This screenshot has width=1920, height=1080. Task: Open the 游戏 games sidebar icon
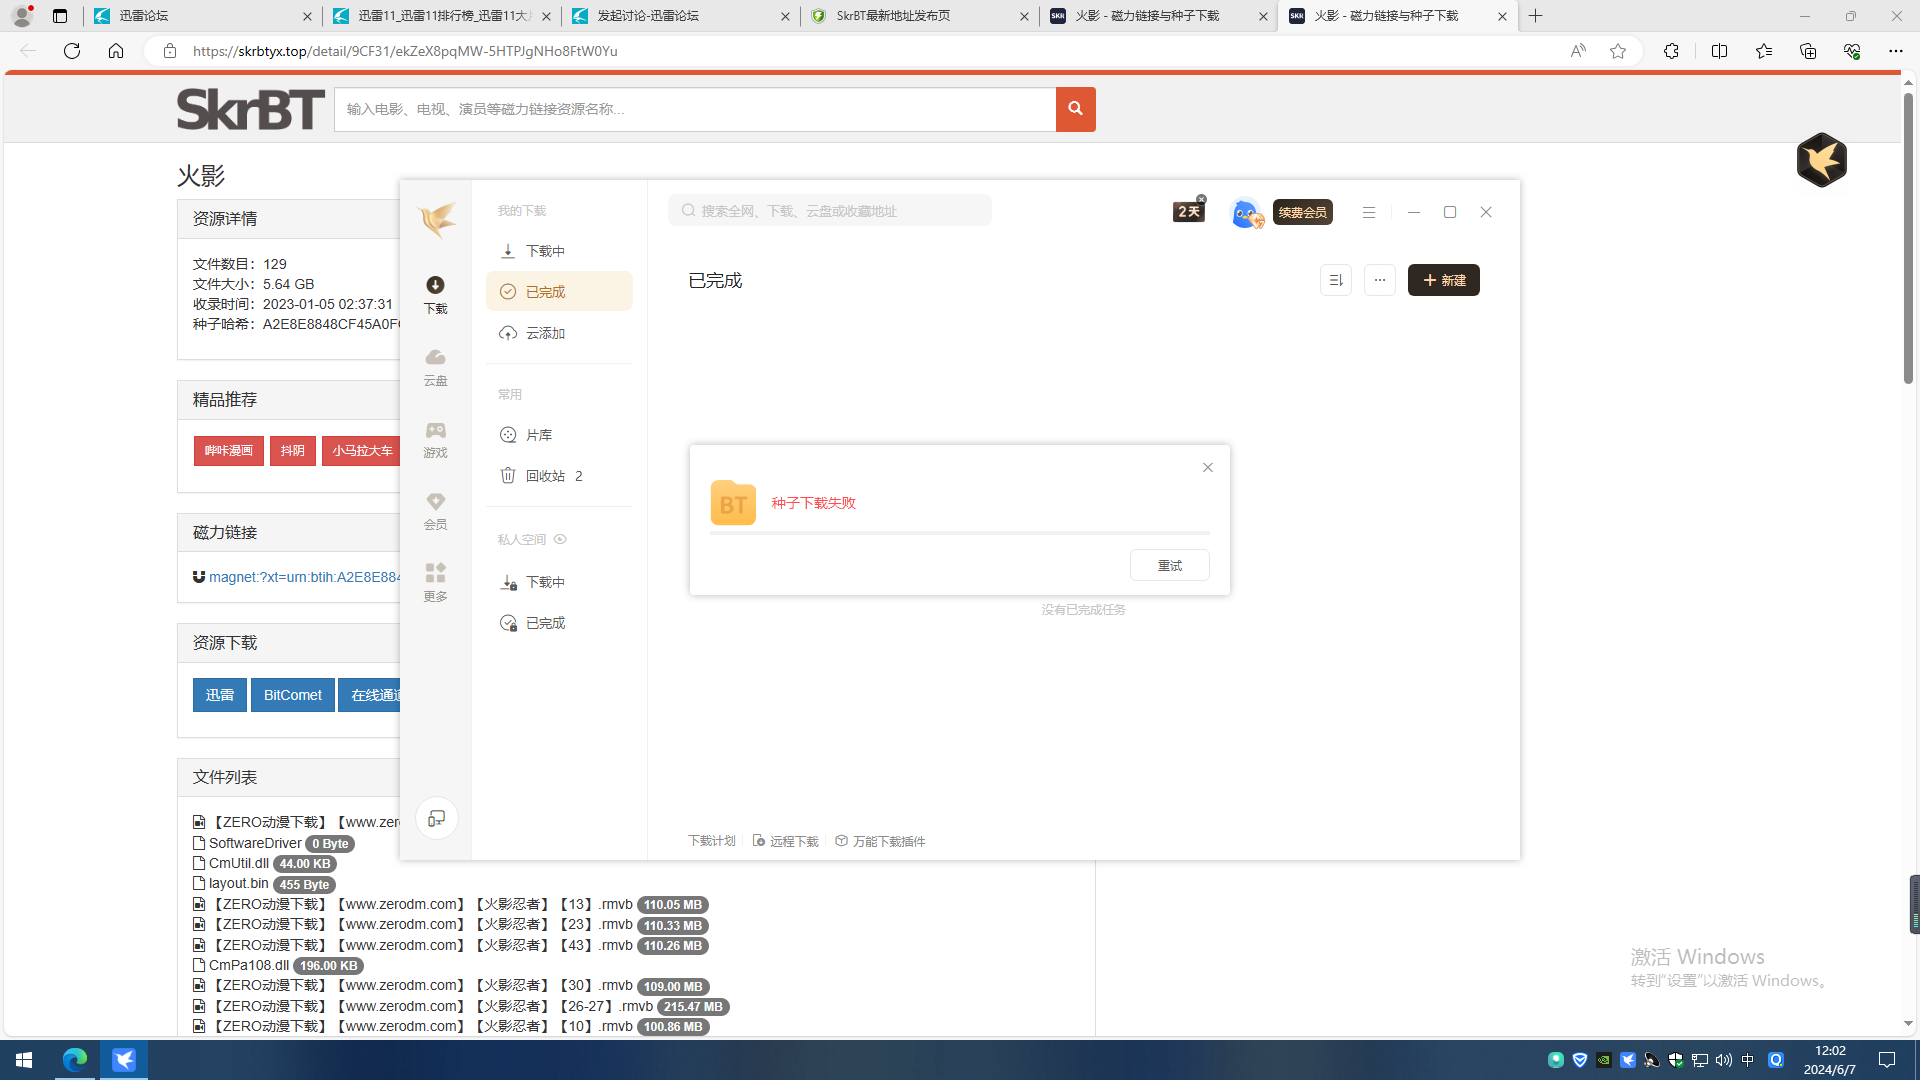click(x=435, y=438)
